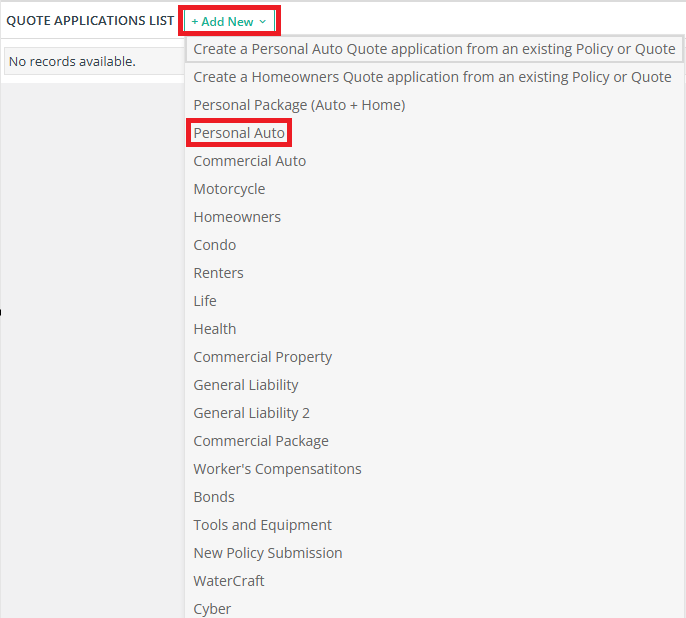This screenshot has width=686, height=618.
Task: Select Commercial Property option
Action: coord(262,357)
